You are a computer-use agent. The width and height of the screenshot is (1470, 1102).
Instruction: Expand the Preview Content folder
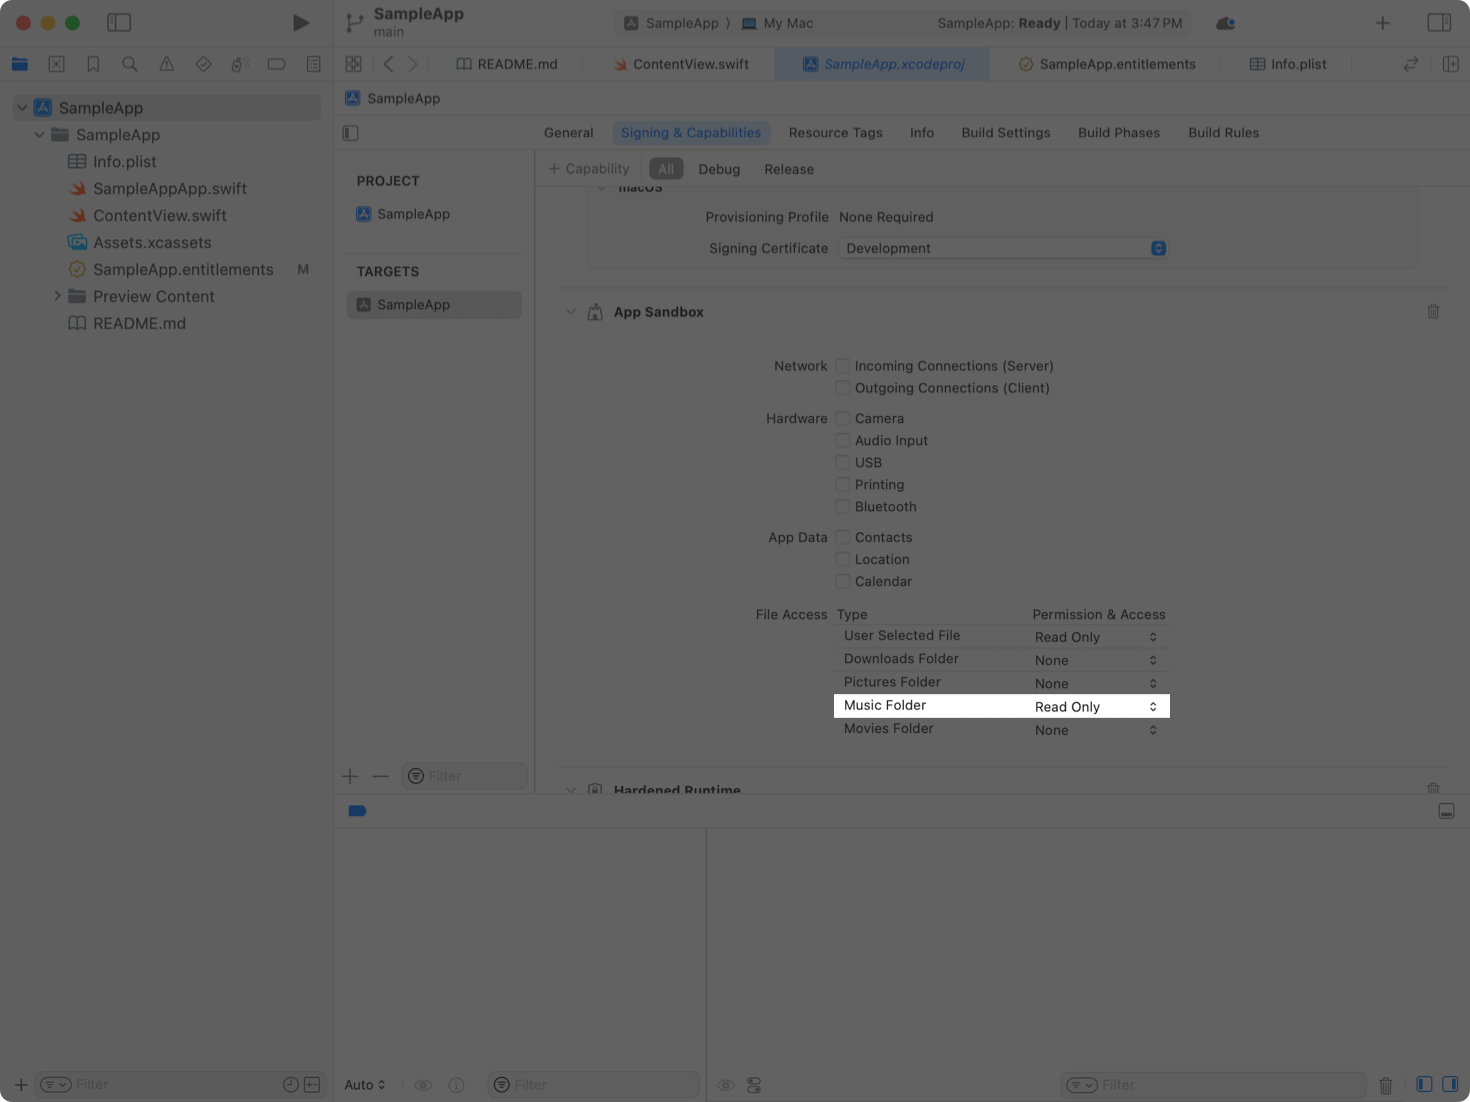pyautogui.click(x=57, y=296)
